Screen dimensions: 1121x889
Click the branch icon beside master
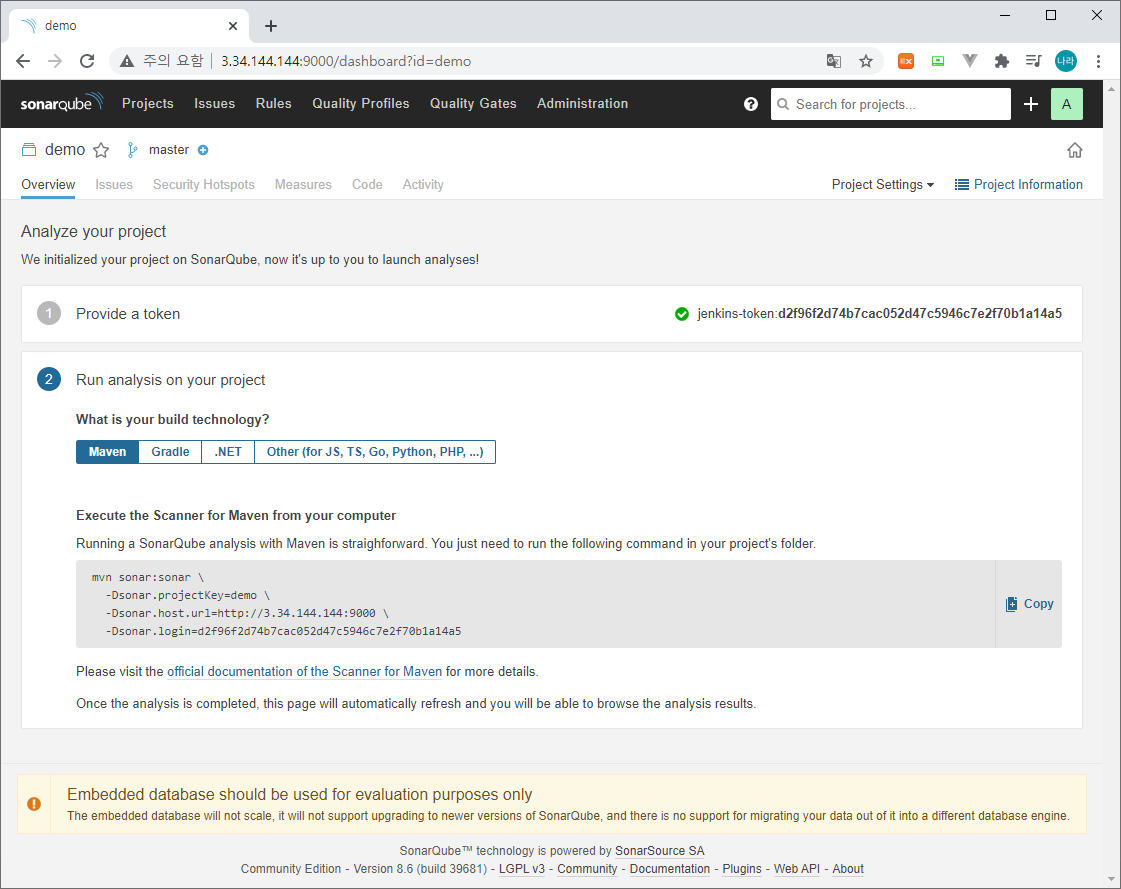click(x=132, y=149)
